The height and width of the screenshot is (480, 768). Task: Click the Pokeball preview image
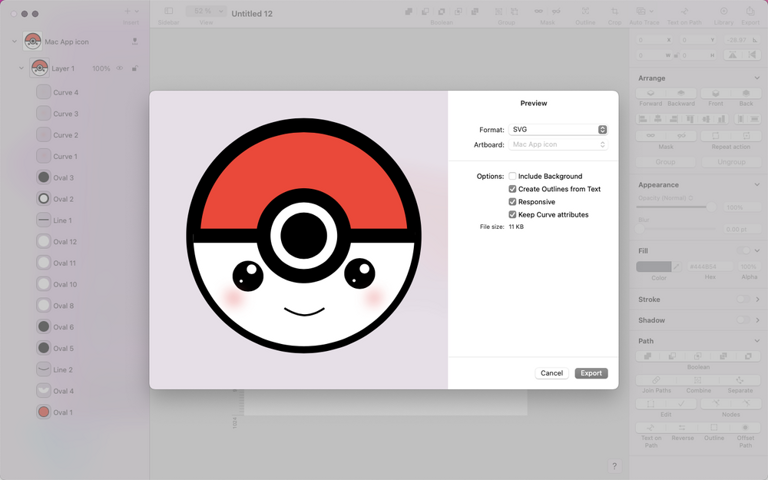coord(304,235)
